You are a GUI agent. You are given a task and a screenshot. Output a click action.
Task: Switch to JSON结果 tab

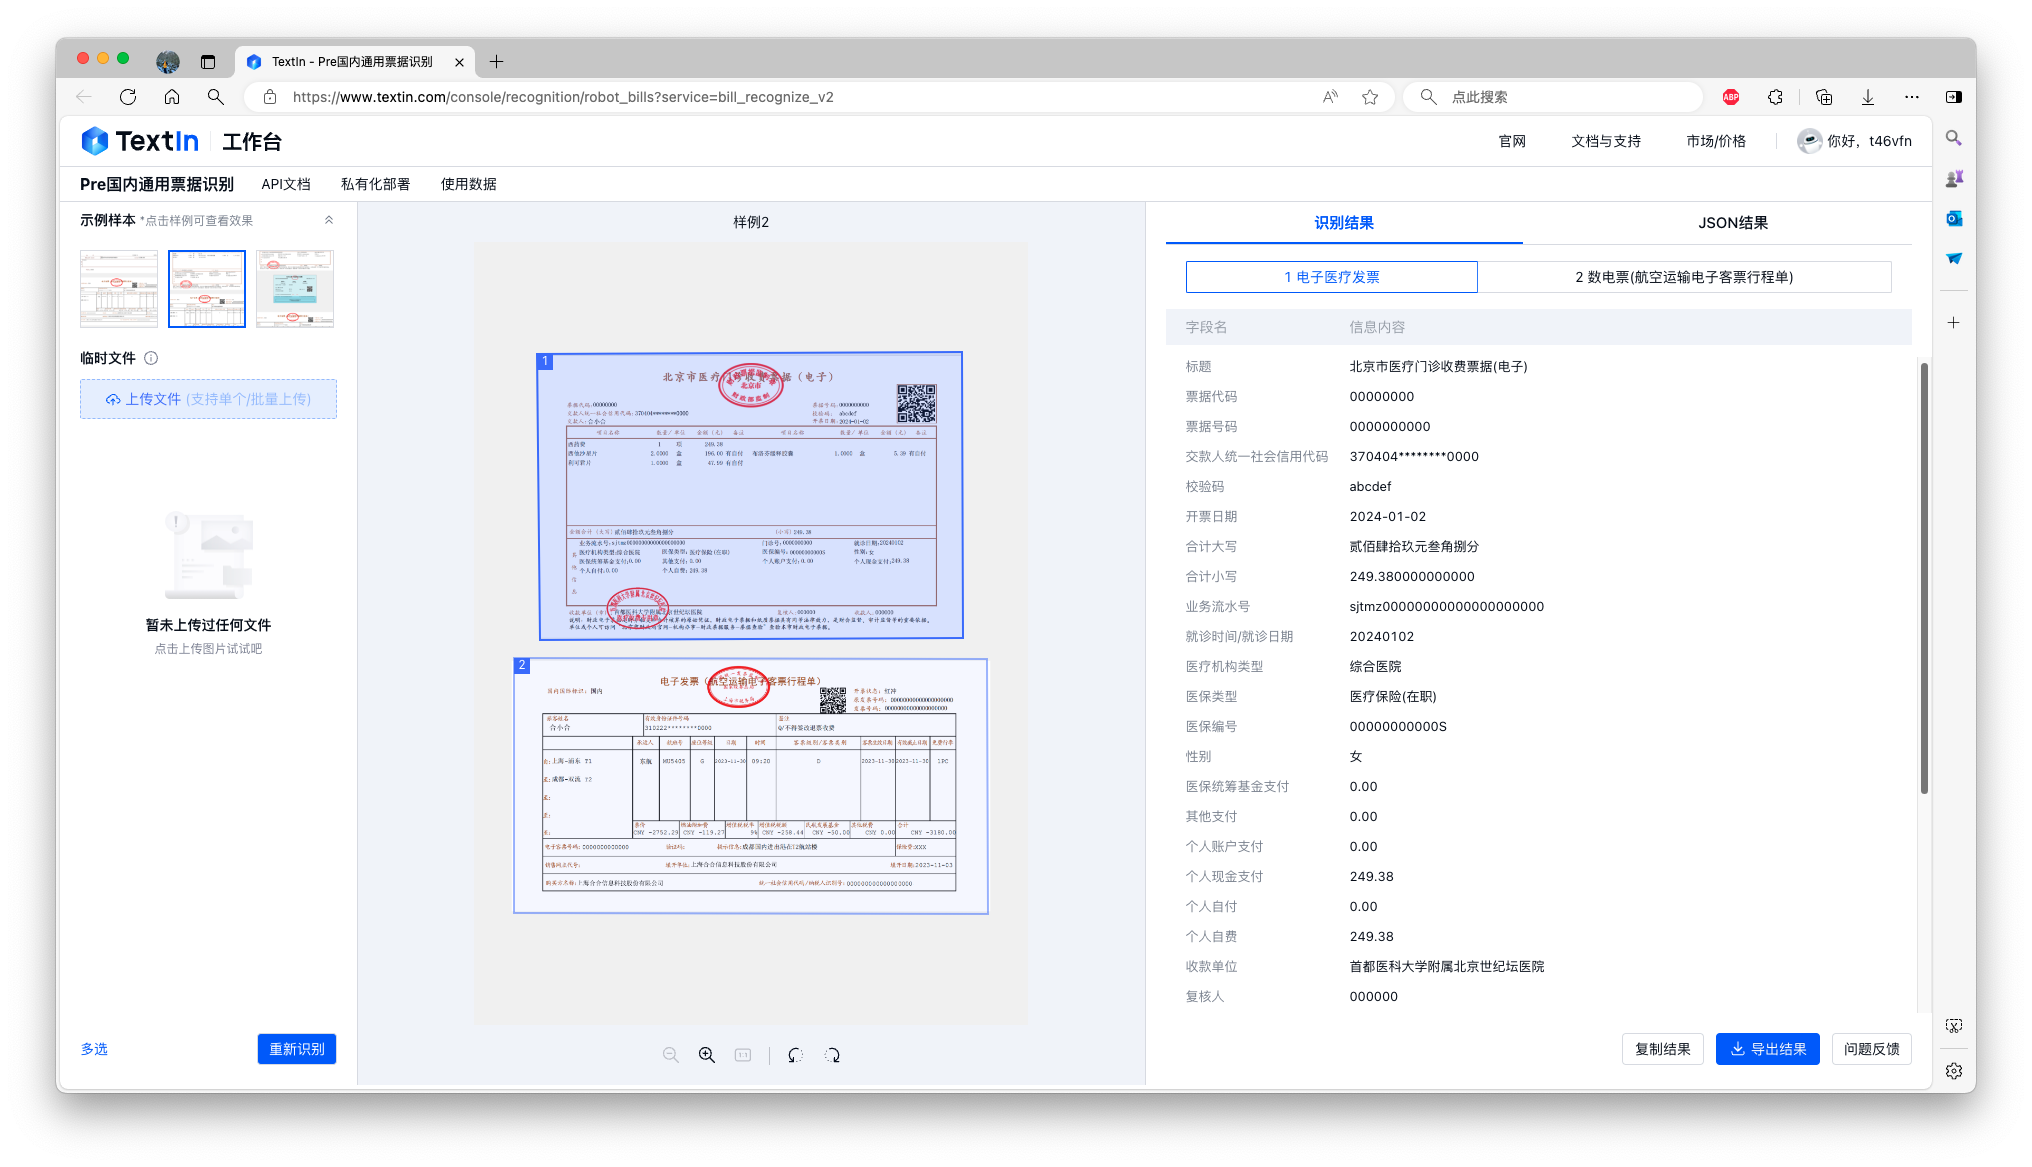point(1732,223)
